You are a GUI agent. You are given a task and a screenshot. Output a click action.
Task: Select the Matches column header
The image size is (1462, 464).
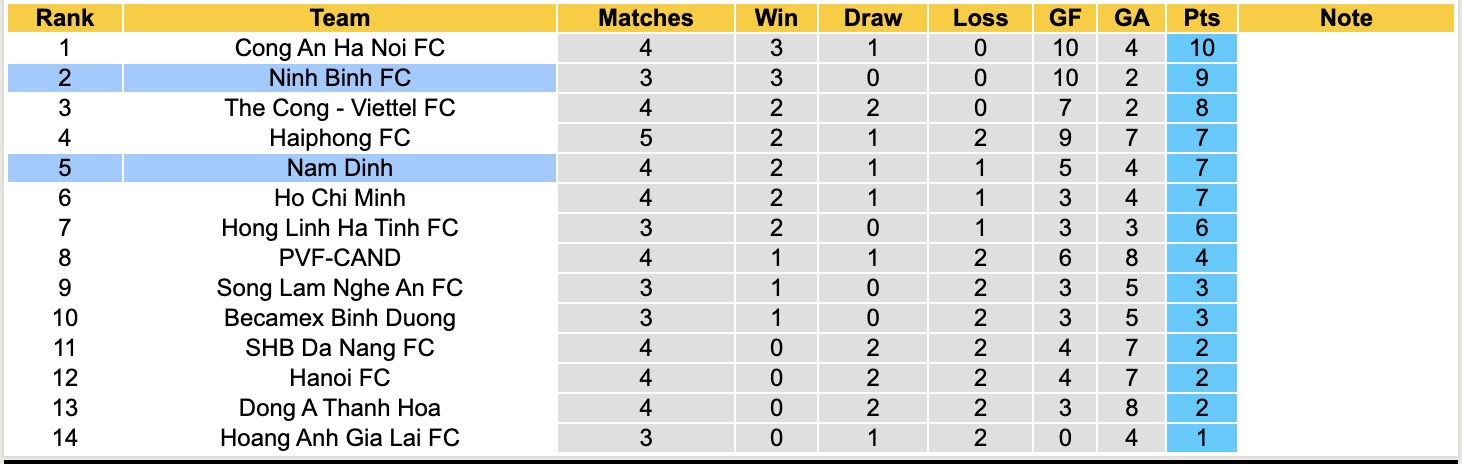point(645,18)
